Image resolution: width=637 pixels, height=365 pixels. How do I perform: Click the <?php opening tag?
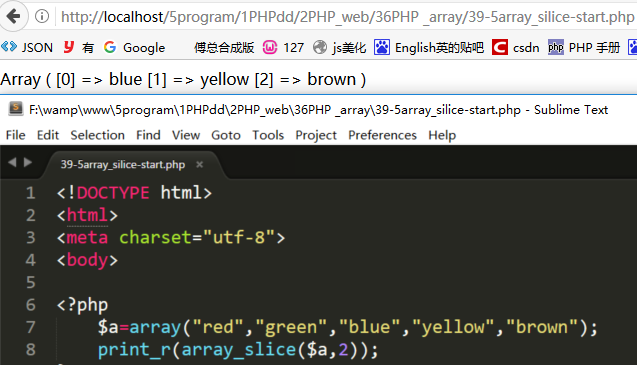coord(82,304)
